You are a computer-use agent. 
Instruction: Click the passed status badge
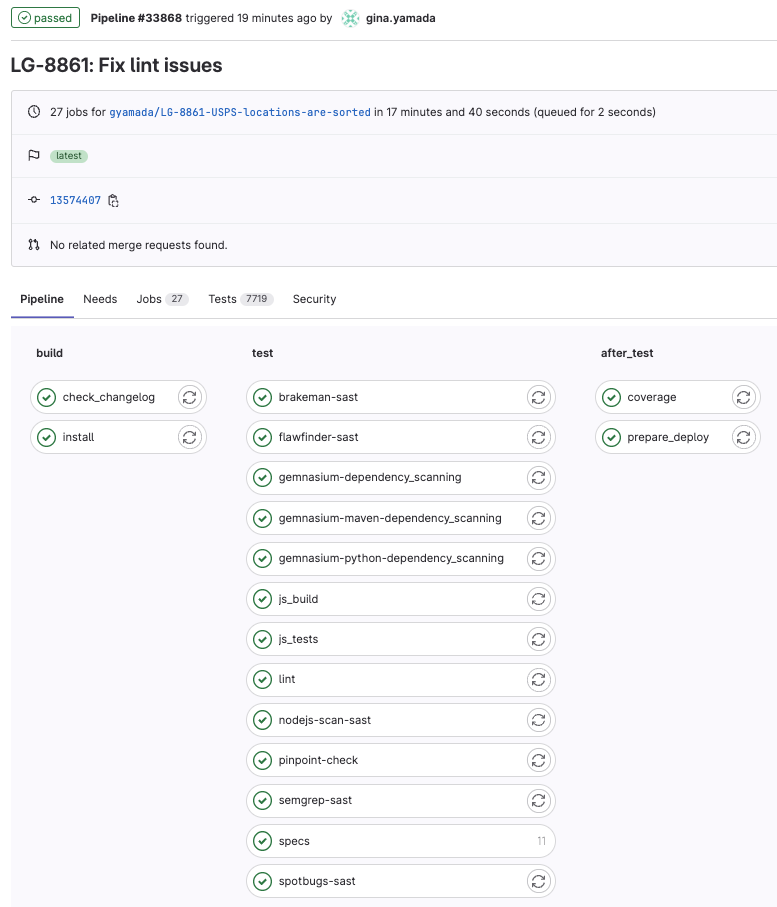[45, 18]
